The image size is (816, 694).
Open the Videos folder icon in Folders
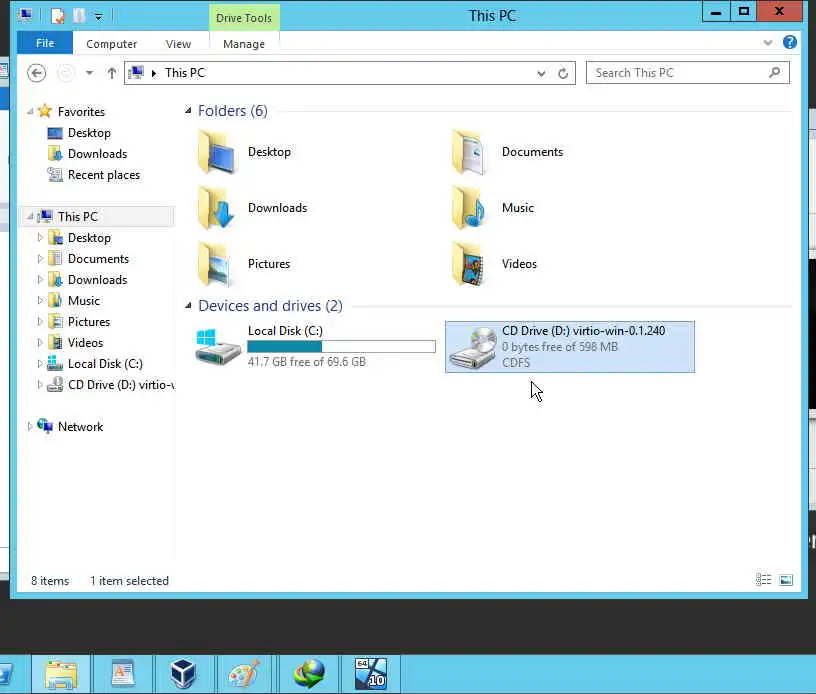pyautogui.click(x=470, y=264)
